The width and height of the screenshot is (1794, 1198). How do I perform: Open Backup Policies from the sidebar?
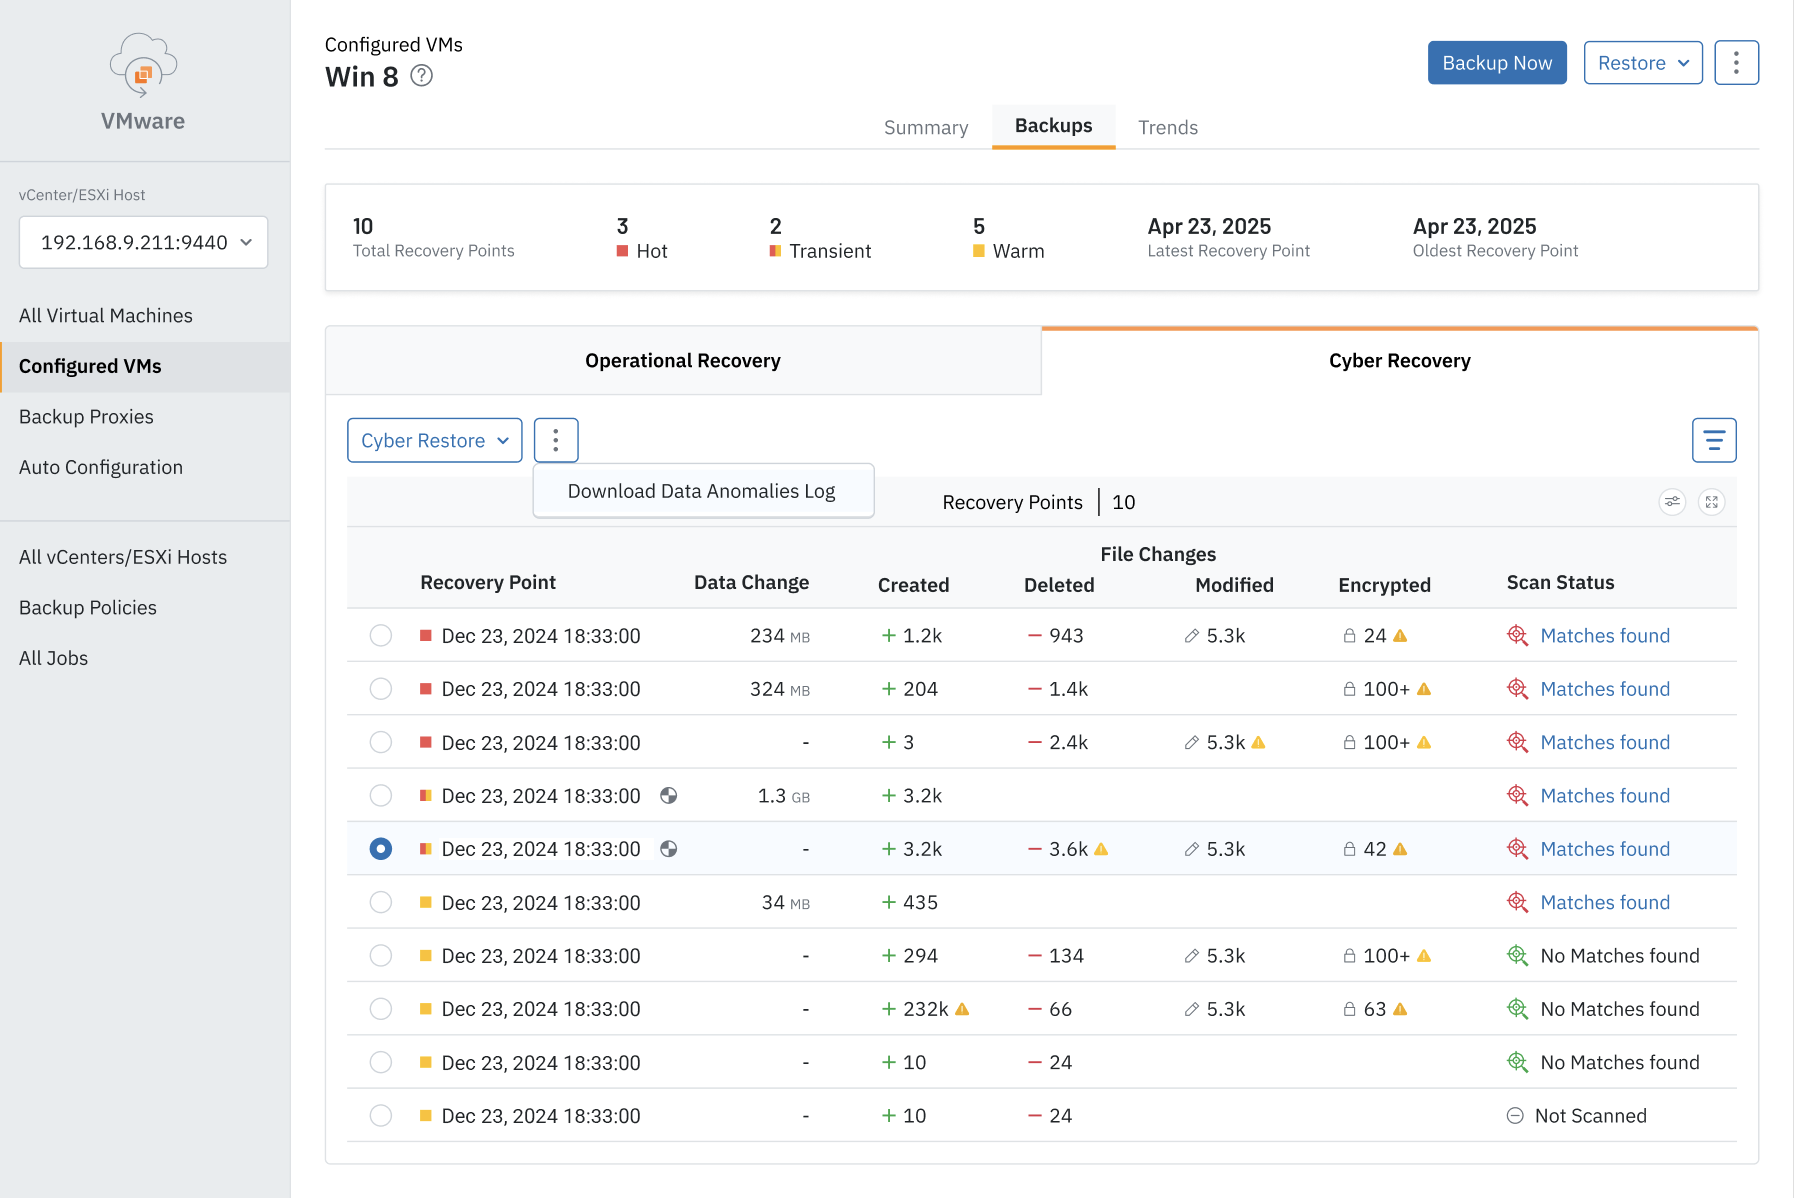point(87,607)
